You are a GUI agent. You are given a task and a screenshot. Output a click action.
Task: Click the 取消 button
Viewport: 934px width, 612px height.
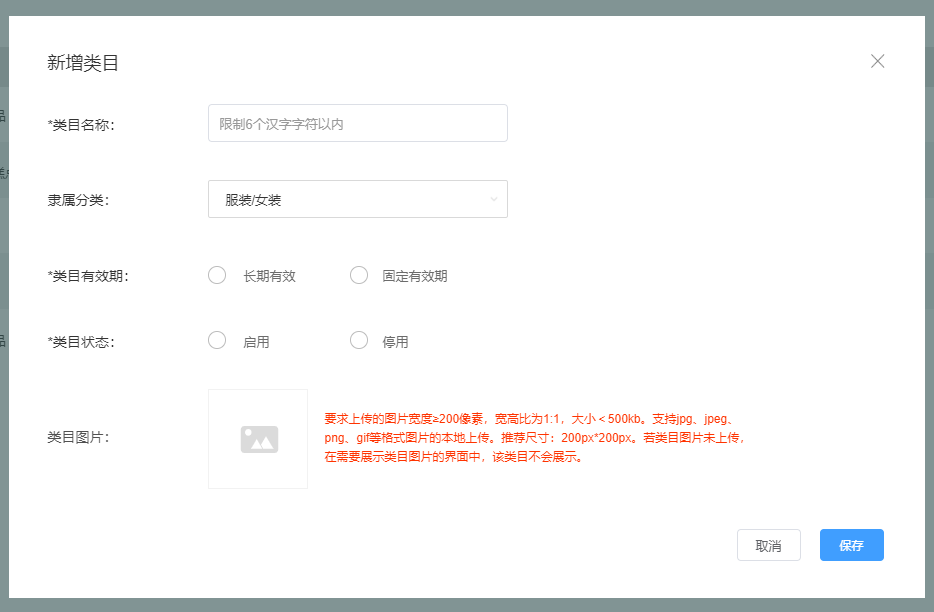click(768, 545)
